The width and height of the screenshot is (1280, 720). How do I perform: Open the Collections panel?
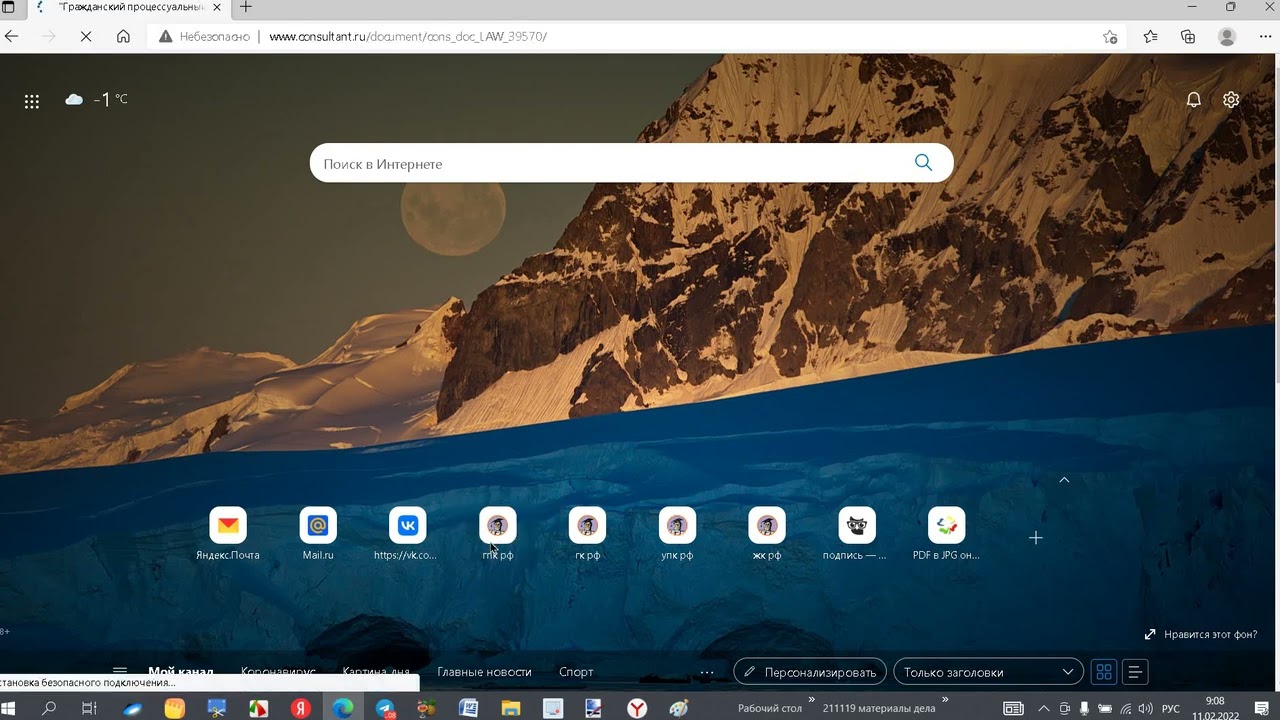tap(1188, 36)
